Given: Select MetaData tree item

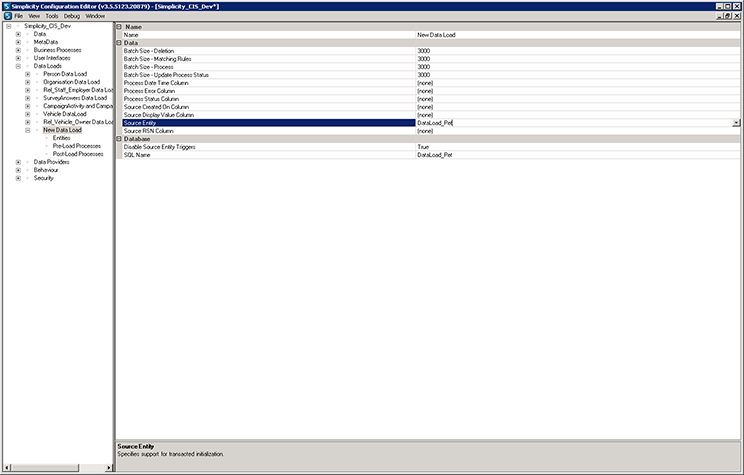Looking at the screenshot, I should [x=46, y=42].
